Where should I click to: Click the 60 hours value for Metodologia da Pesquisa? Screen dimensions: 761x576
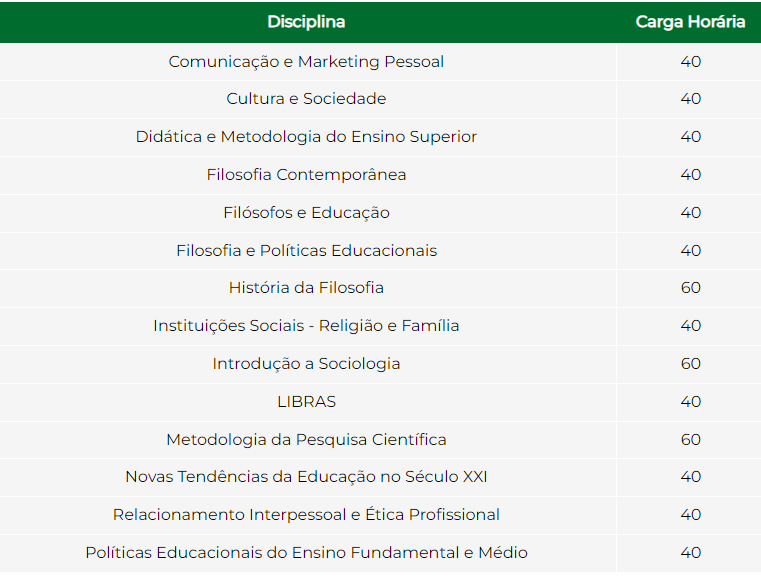click(x=691, y=439)
